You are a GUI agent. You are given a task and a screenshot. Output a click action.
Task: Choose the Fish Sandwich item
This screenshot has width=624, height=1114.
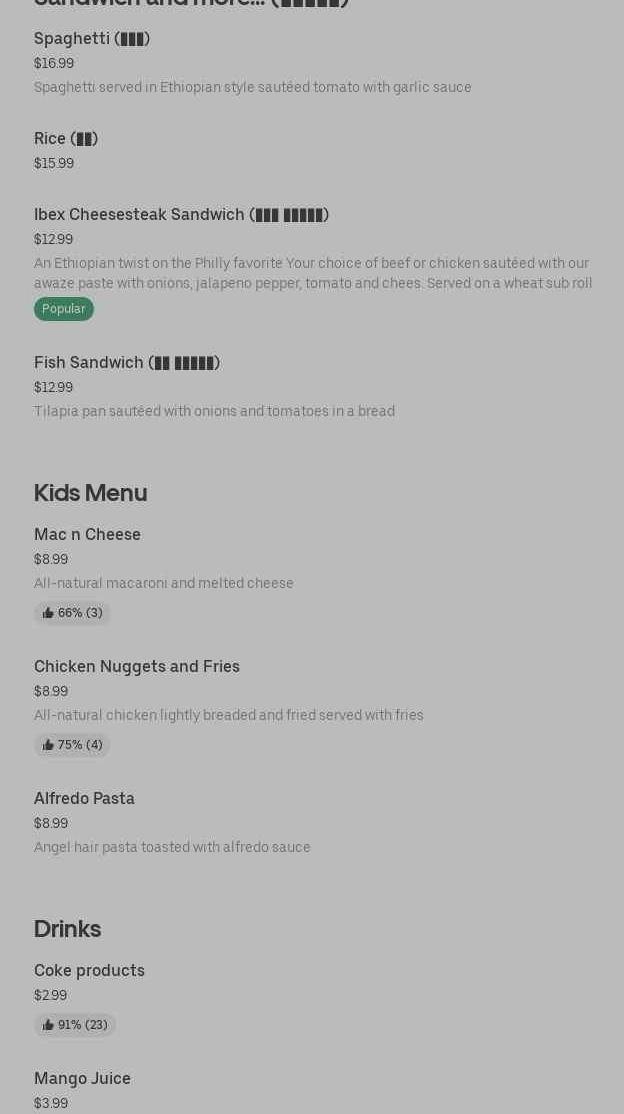tap(127, 363)
